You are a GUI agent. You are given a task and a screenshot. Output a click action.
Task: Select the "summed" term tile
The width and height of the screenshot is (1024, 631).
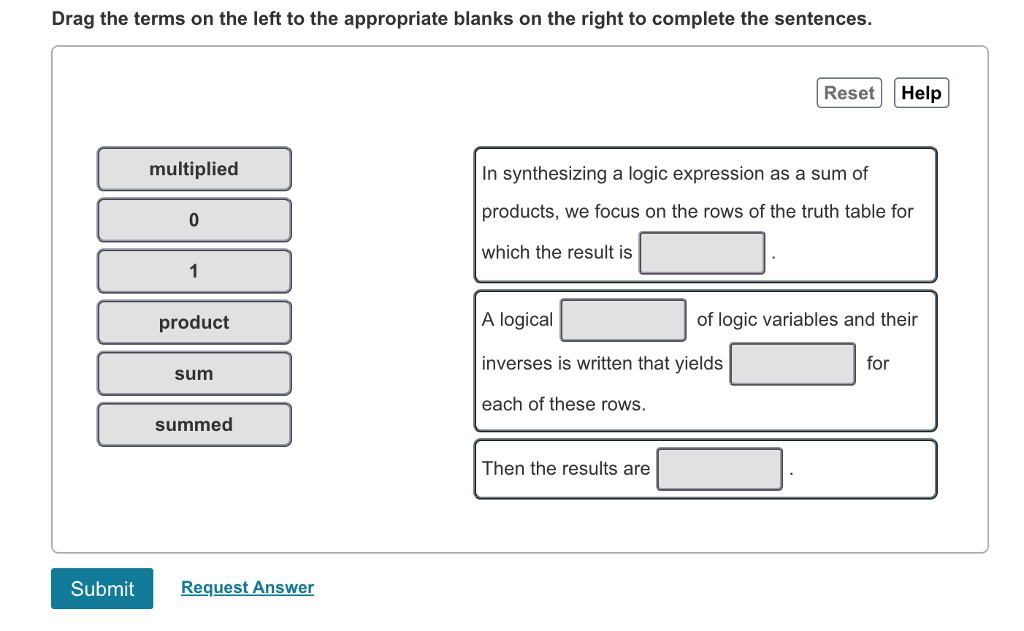click(194, 424)
